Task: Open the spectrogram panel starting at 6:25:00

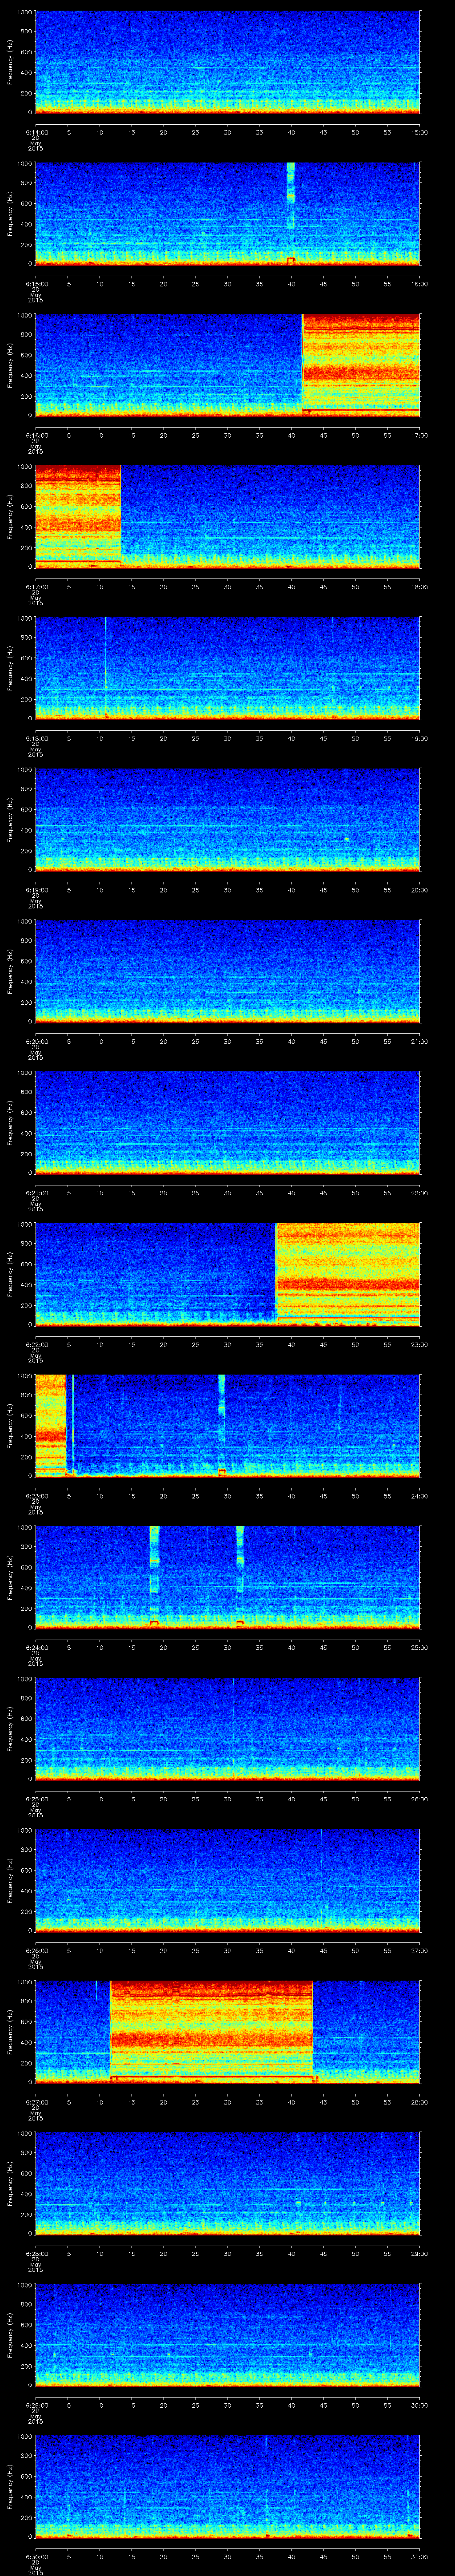Action: 228,1728
